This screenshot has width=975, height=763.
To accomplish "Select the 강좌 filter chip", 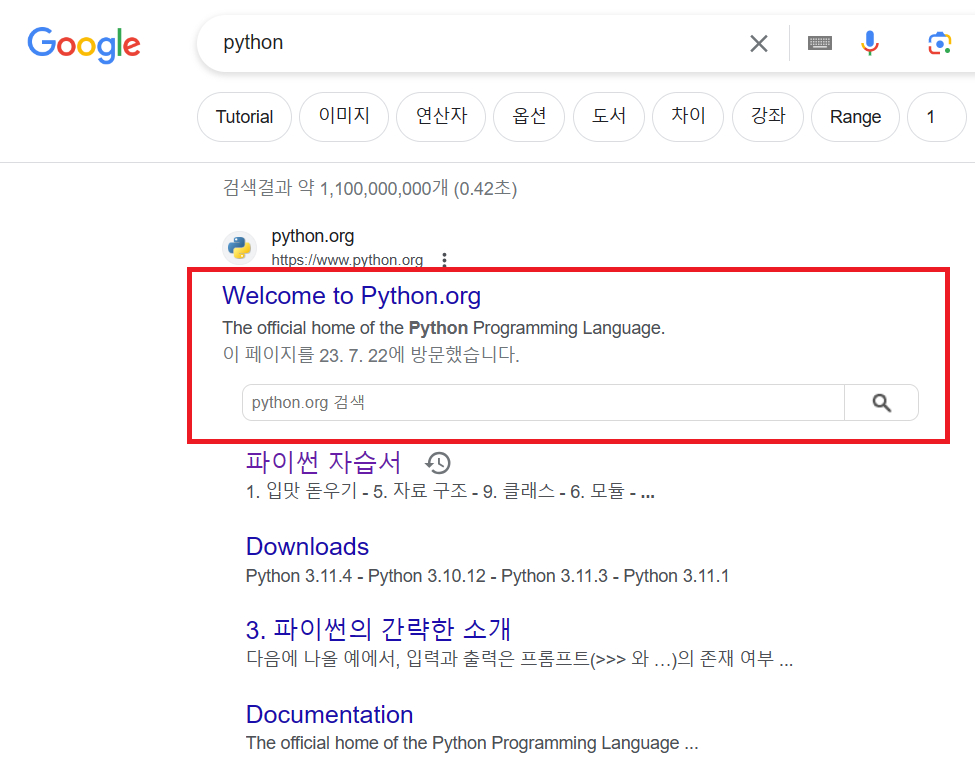I will coord(768,117).
